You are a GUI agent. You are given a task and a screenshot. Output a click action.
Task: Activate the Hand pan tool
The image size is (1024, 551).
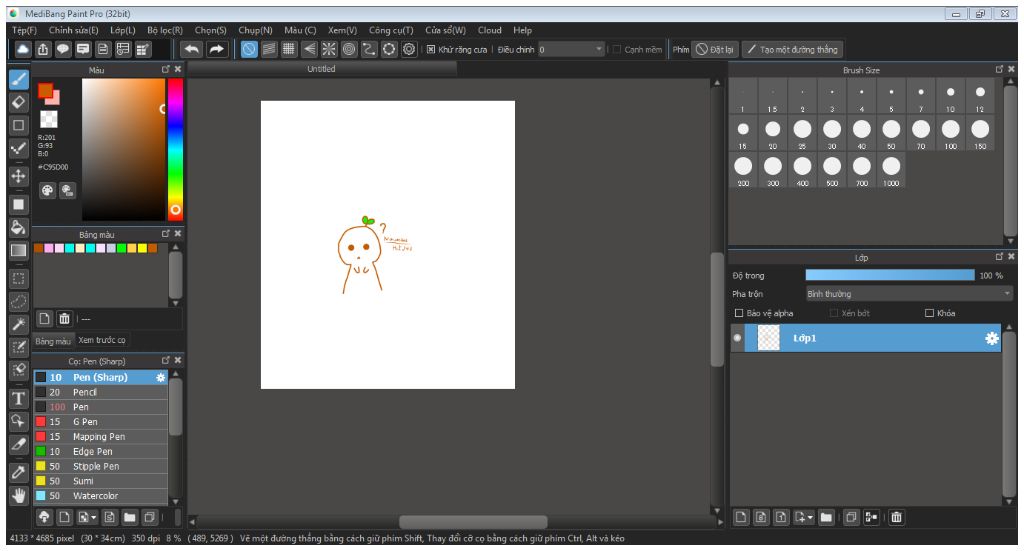[18, 495]
